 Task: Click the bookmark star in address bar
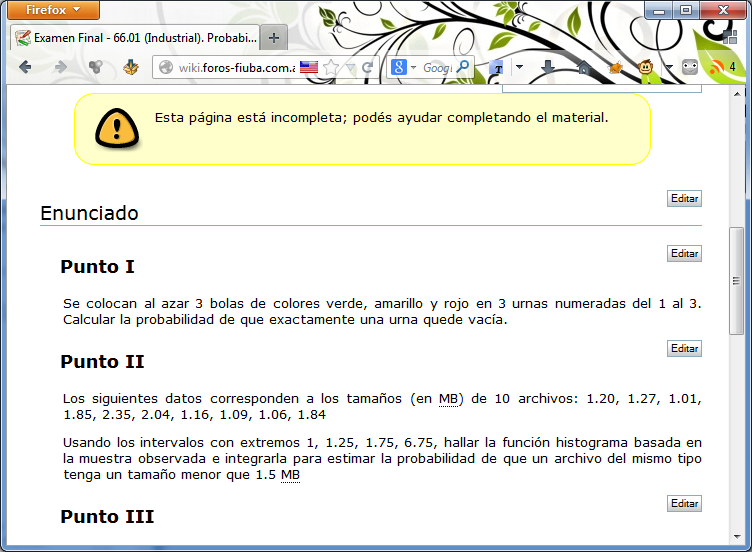pos(331,68)
